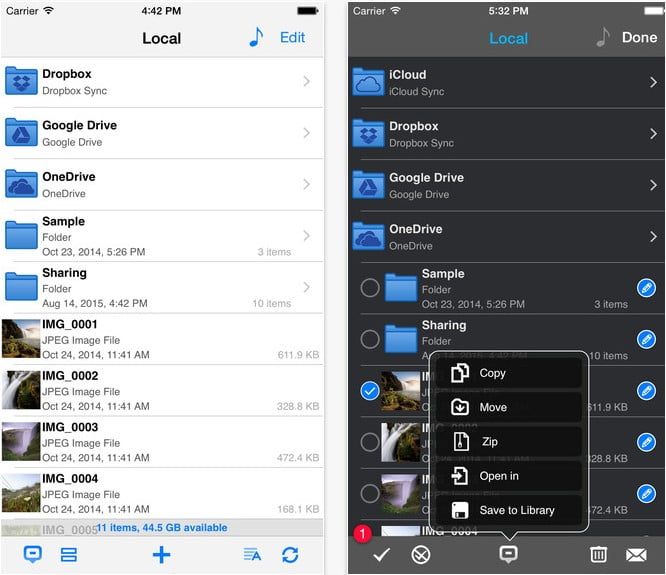The width and height of the screenshot is (666, 575).
Task: Open iCloud folder chevron arrow
Action: coord(652,82)
